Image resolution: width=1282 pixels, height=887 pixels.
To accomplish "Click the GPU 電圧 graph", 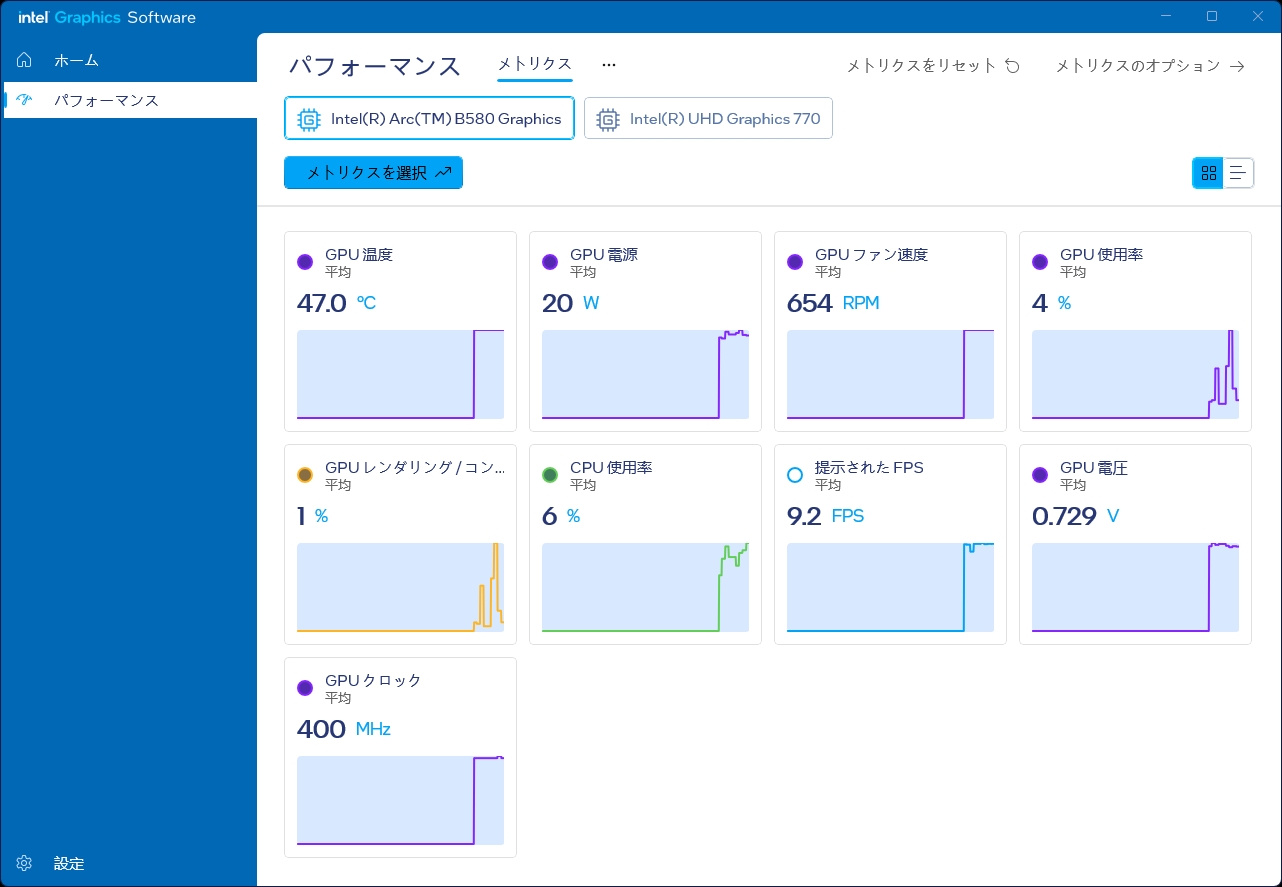I will [x=1135, y=587].
